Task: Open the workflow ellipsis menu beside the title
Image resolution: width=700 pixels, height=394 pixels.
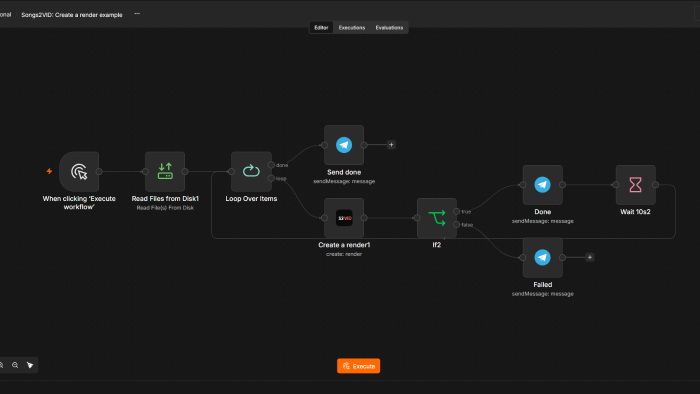Action: click(137, 14)
